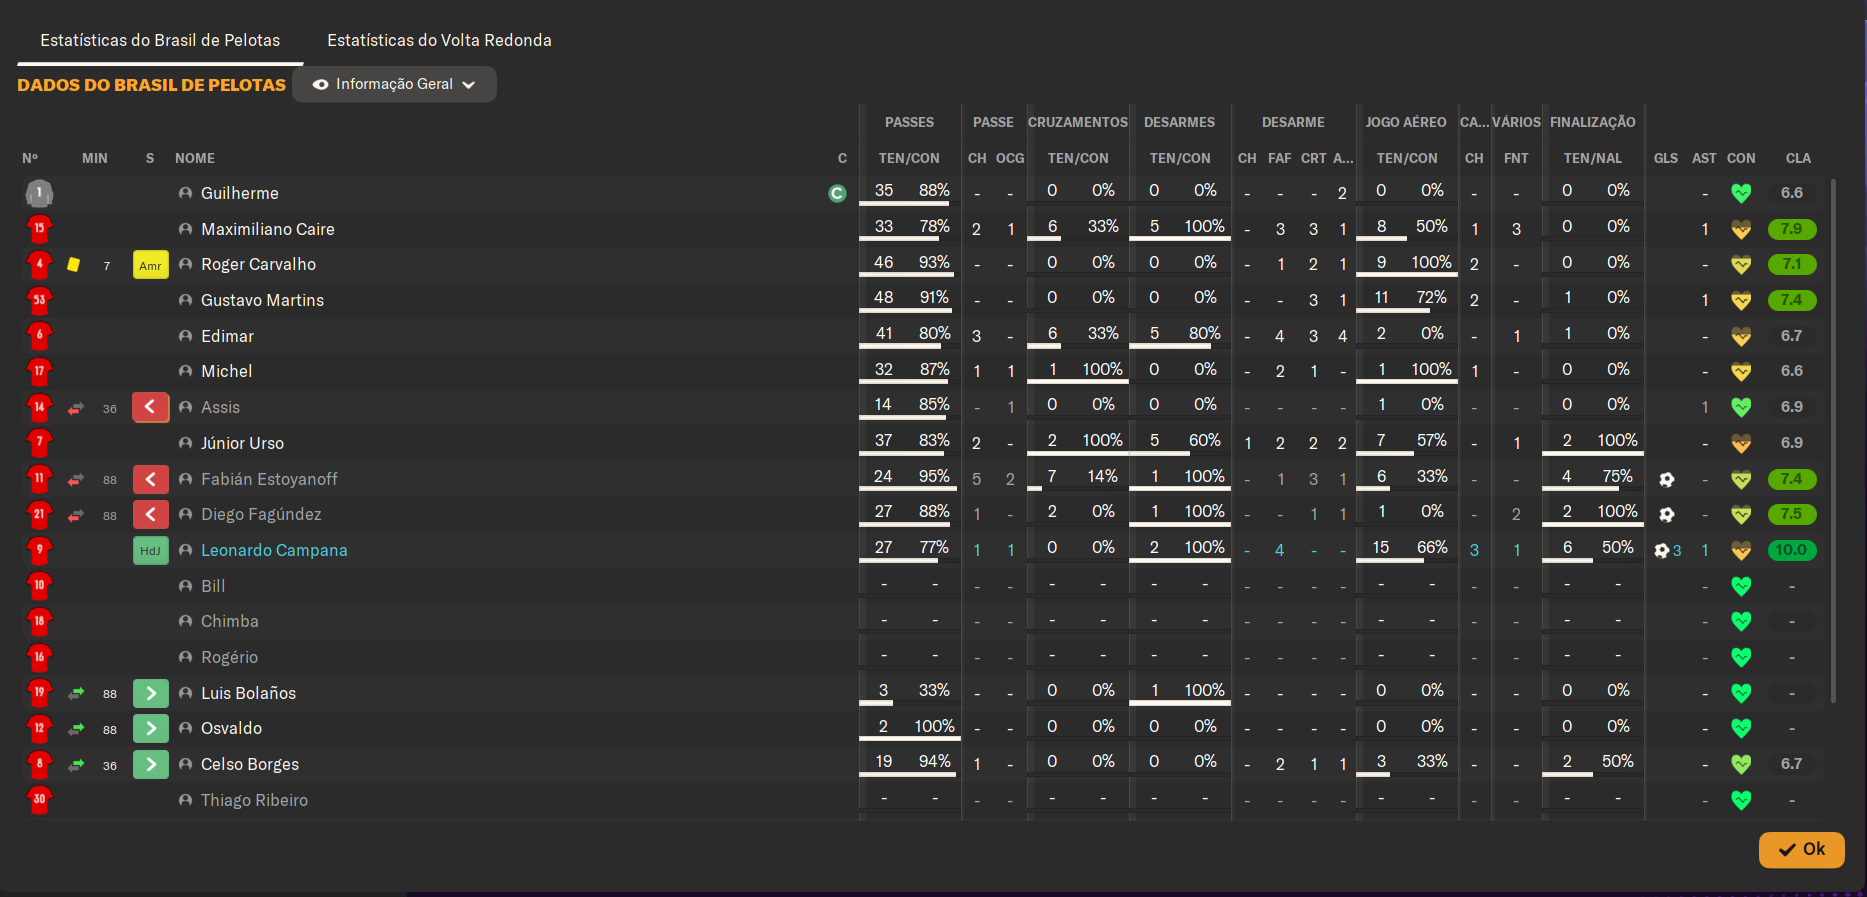The height and width of the screenshot is (897, 1867).
Task: Sort by the FNT column header
Action: 1516,158
